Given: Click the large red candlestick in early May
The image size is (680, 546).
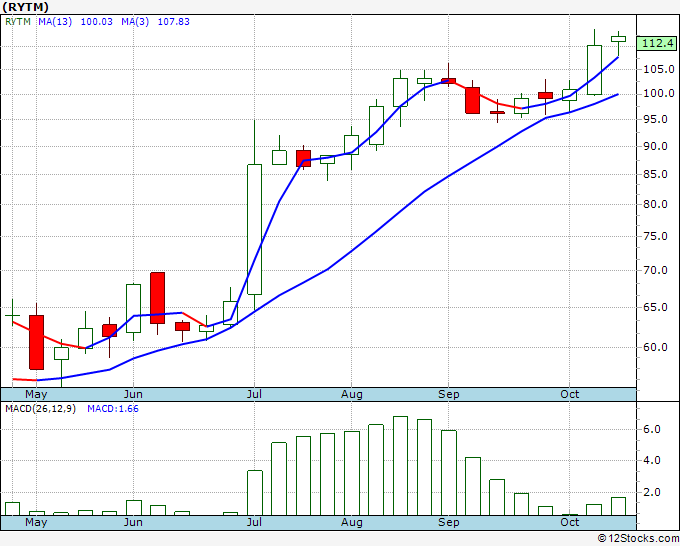Looking at the screenshot, I should tap(36, 342).
